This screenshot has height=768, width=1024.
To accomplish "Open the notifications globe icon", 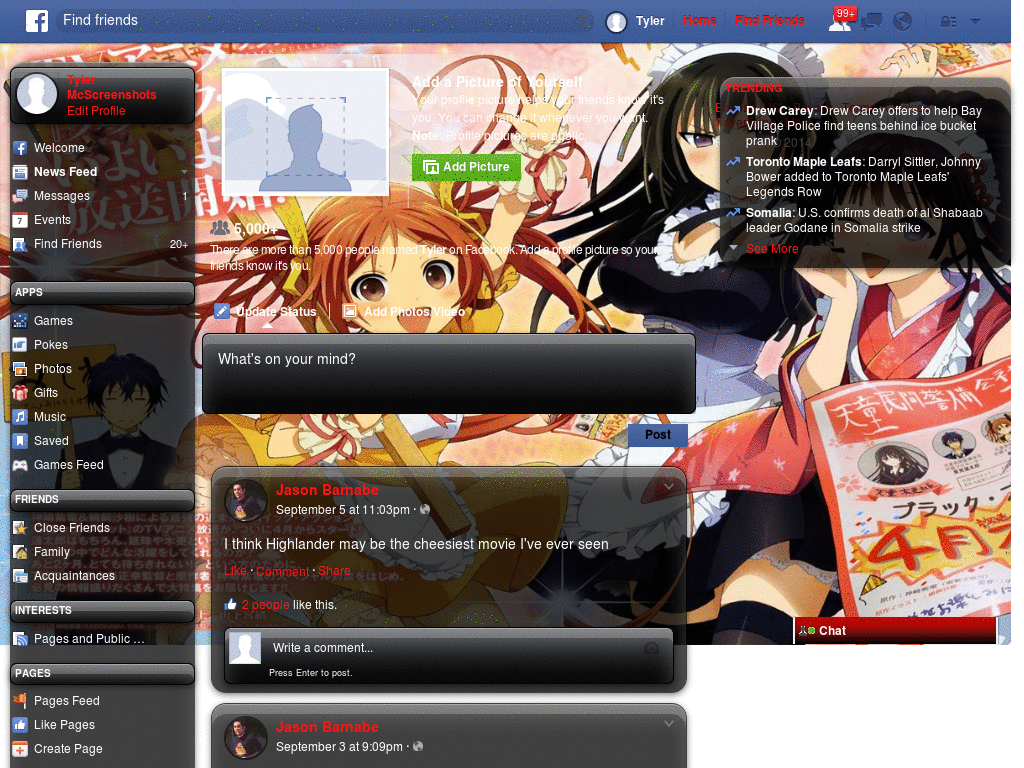I will 903,22.
